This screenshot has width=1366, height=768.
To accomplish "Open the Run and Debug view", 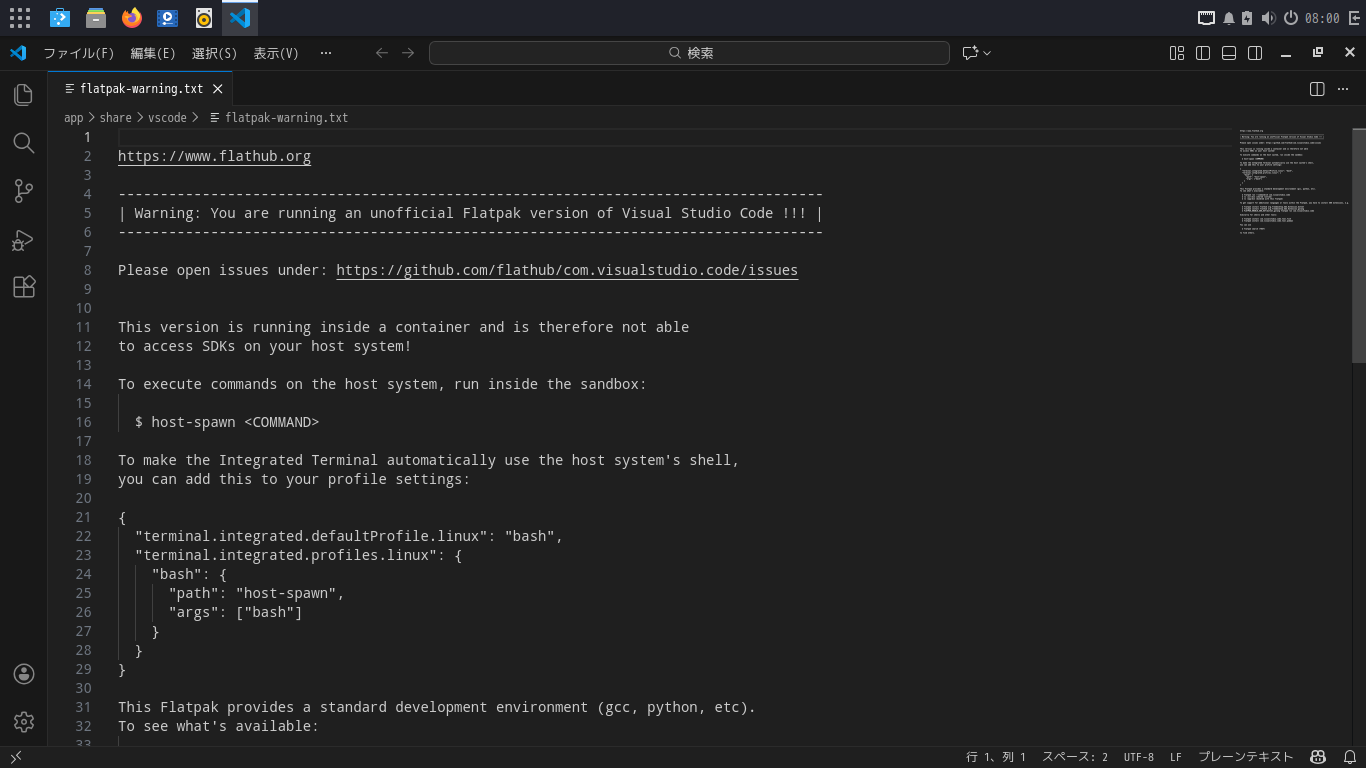I will coord(24,239).
